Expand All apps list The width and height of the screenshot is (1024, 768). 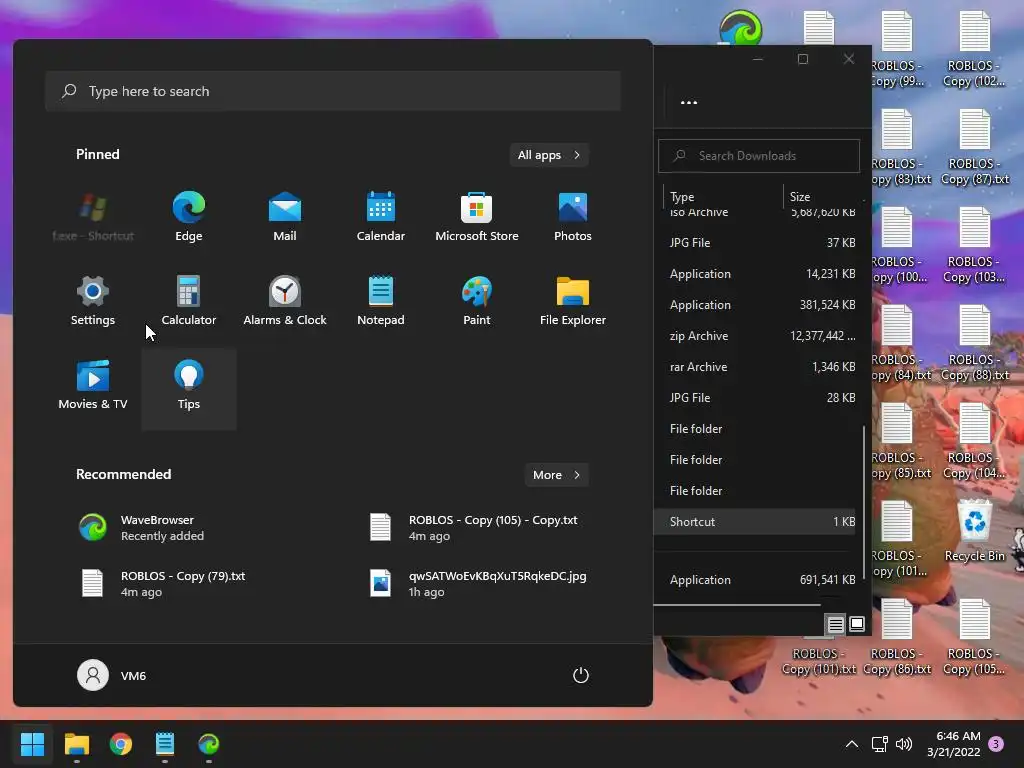(x=549, y=155)
